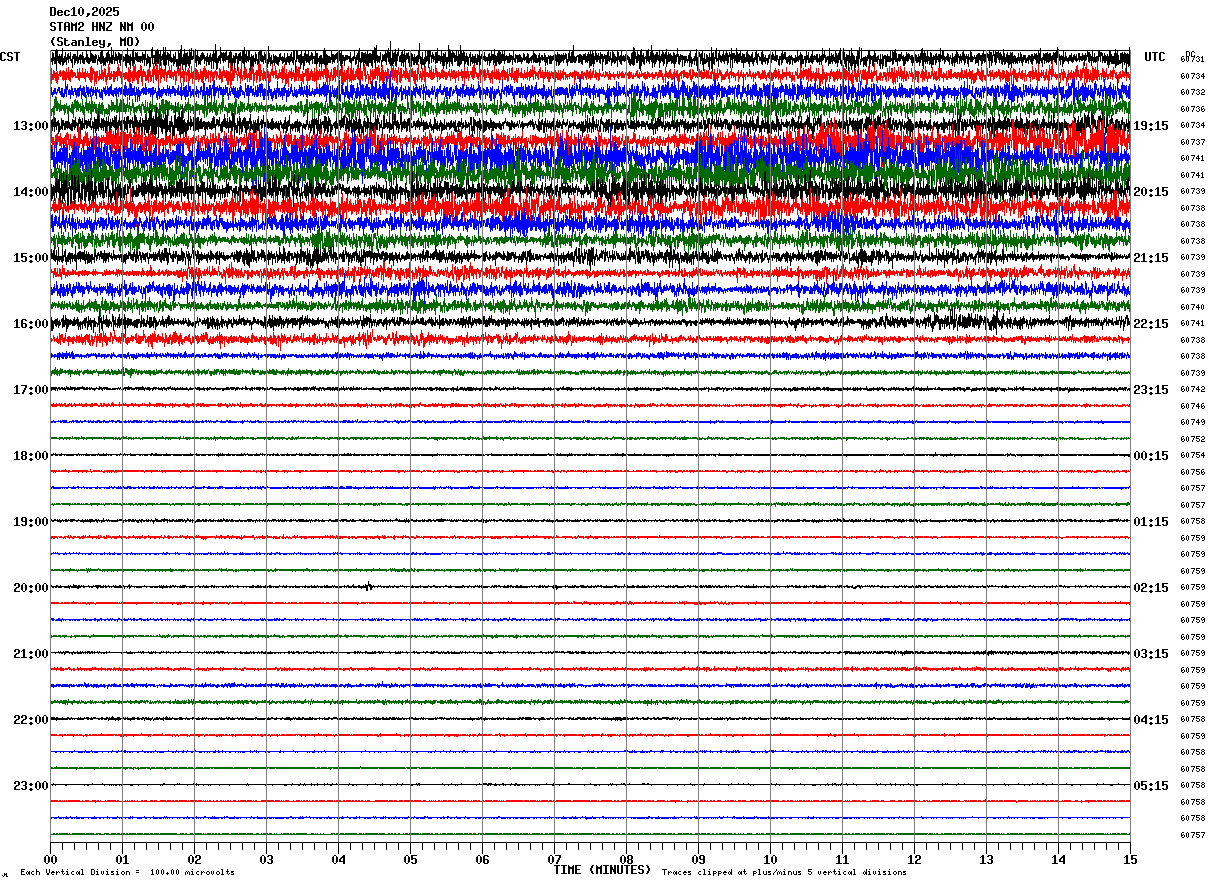Click the Traces clipped at plus/minus 5 divisions note

click(784, 873)
